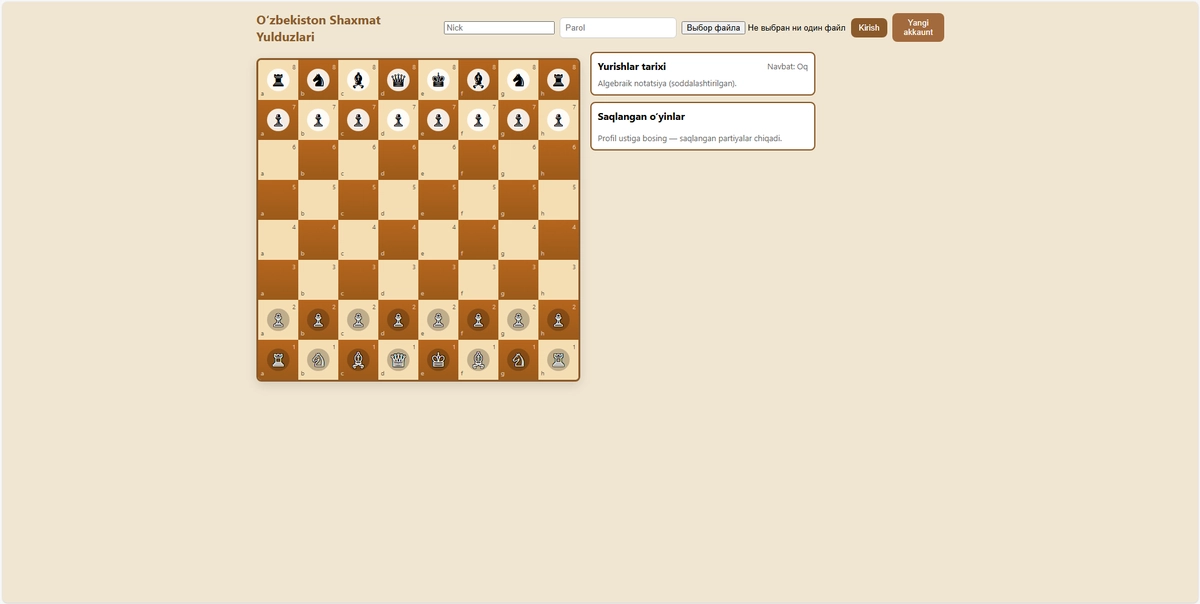Pick the black pawn on d7
The width and height of the screenshot is (1200, 604).
(398, 120)
